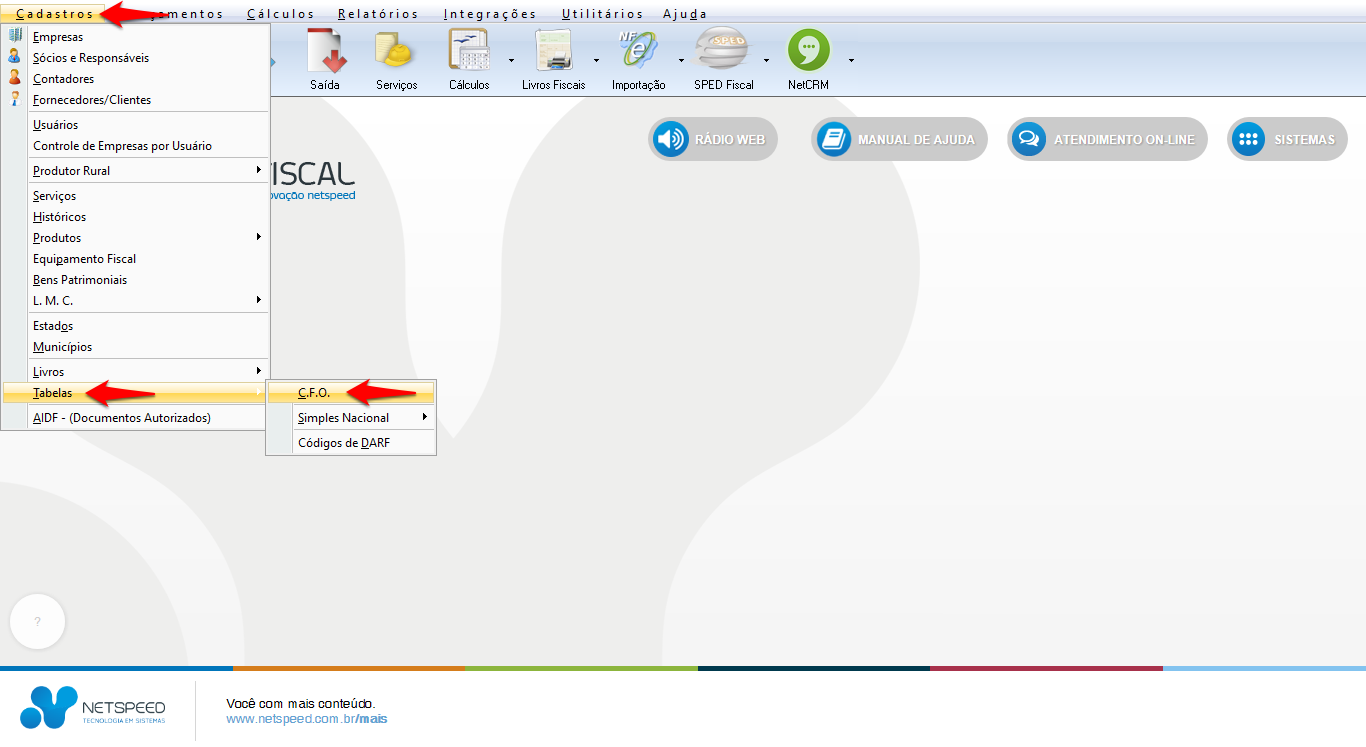Expand the NetCRM toolbar dropdown arrow

[x=851, y=60]
